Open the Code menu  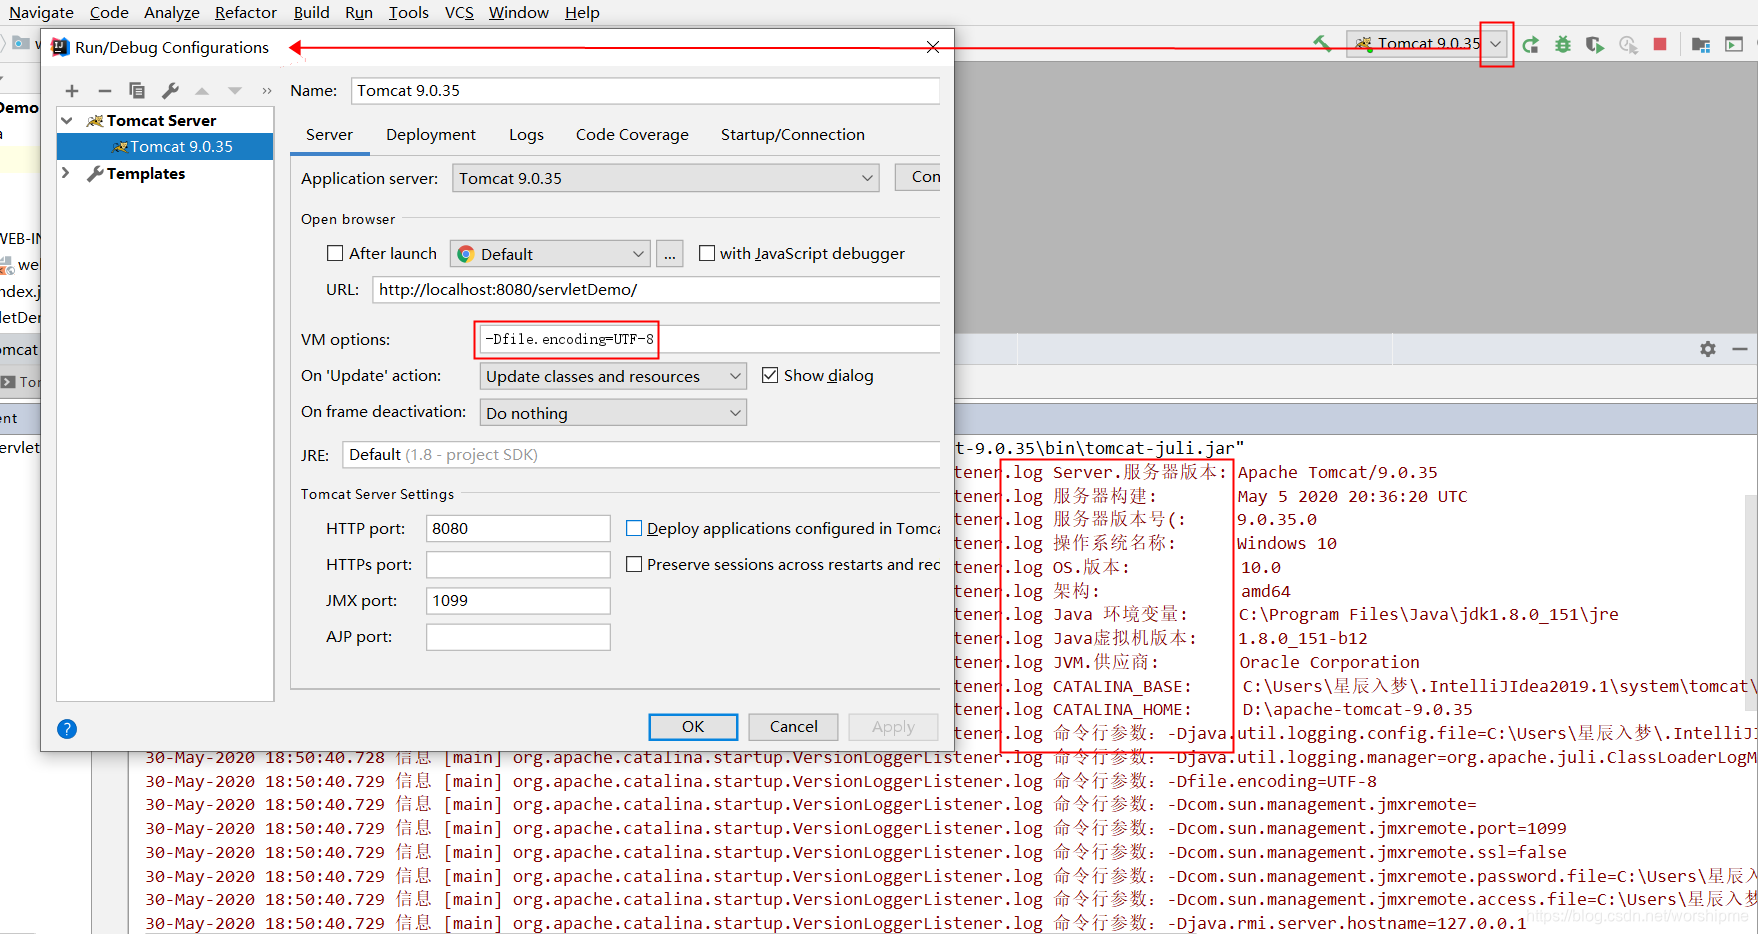pos(109,12)
